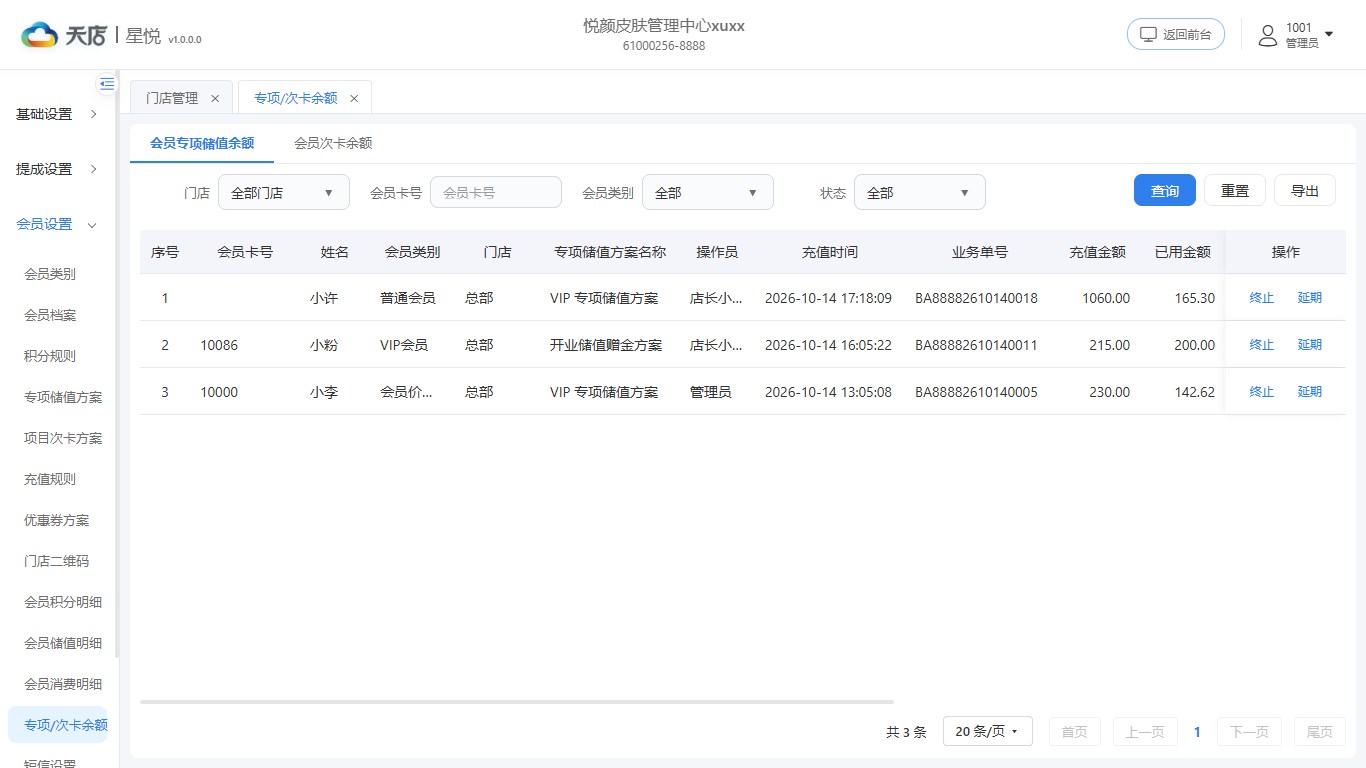
Task: Click business number BA88882610140011
Action: (x=976, y=345)
